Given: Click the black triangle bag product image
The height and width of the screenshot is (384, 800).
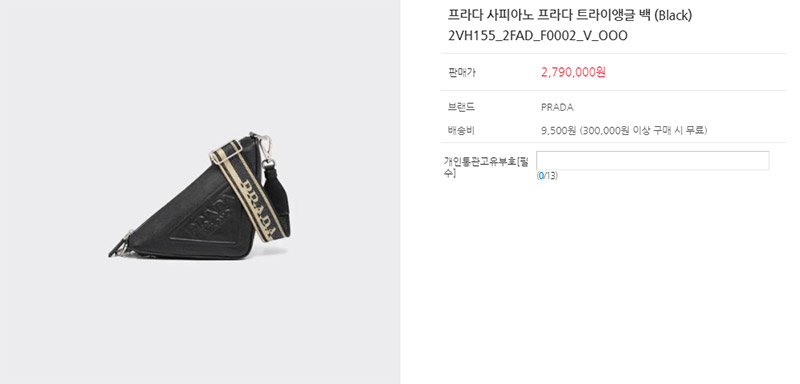Looking at the screenshot, I should tap(199, 196).
